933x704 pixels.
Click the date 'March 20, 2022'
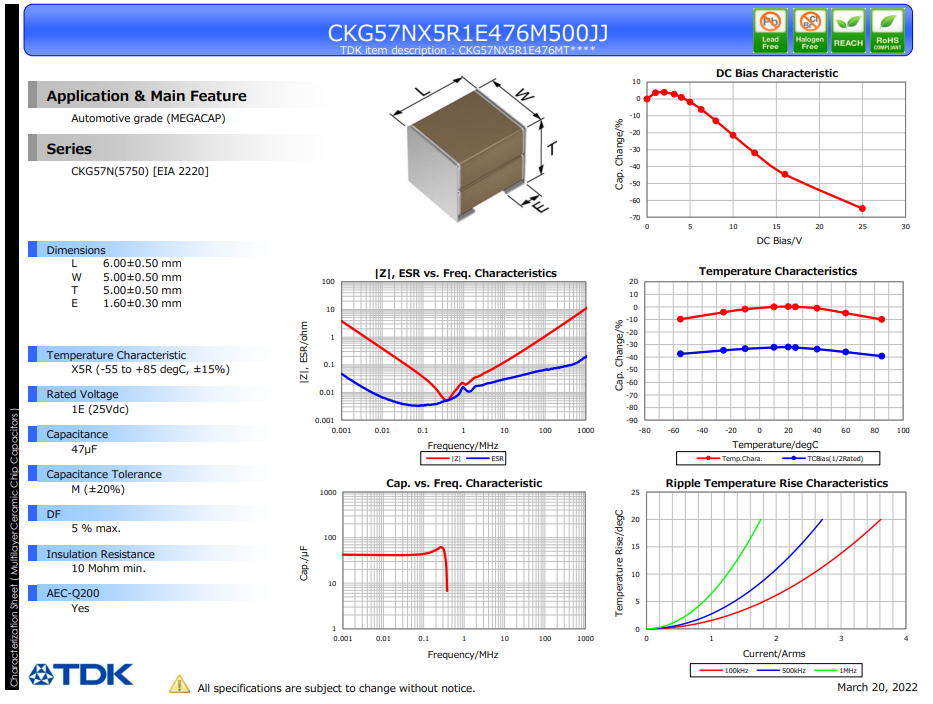coord(877,687)
